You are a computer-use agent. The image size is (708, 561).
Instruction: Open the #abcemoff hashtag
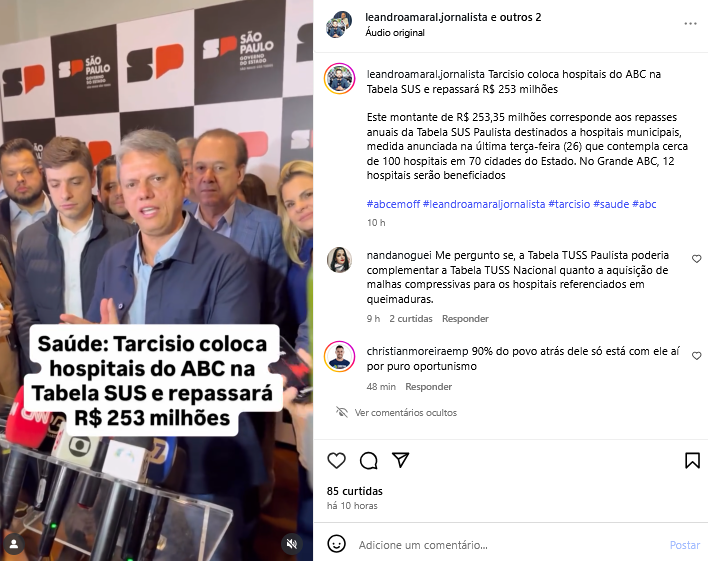393,204
